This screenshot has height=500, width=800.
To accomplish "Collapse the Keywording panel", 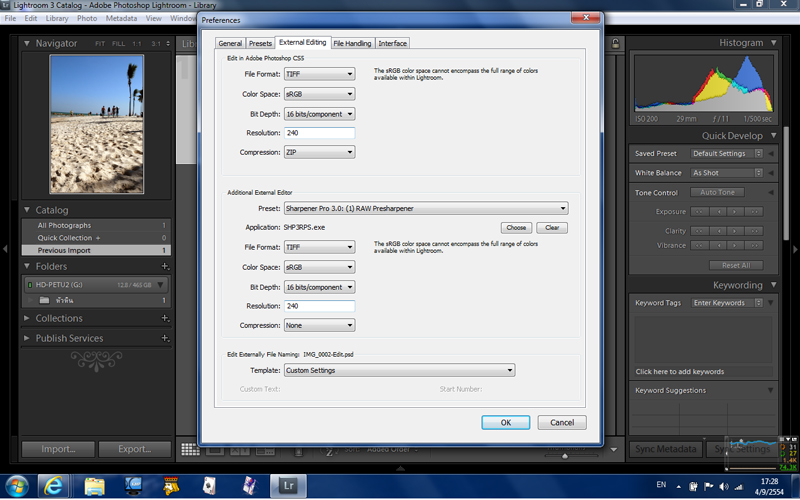I will tap(773, 285).
